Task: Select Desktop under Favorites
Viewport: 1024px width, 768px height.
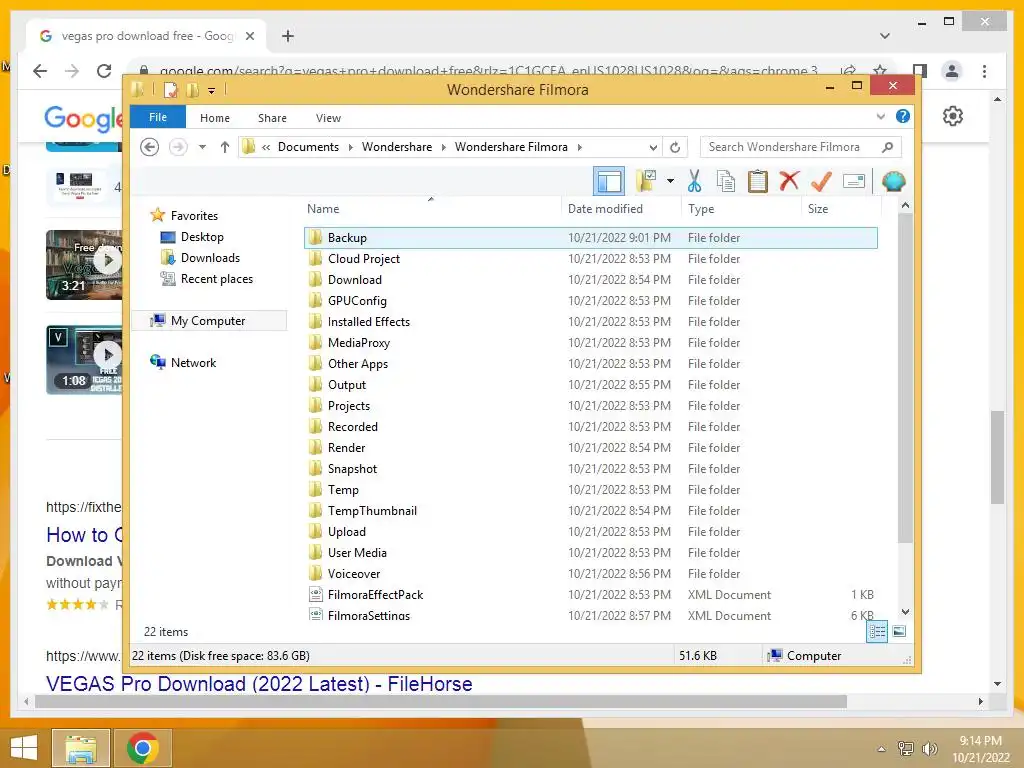Action: click(x=202, y=237)
